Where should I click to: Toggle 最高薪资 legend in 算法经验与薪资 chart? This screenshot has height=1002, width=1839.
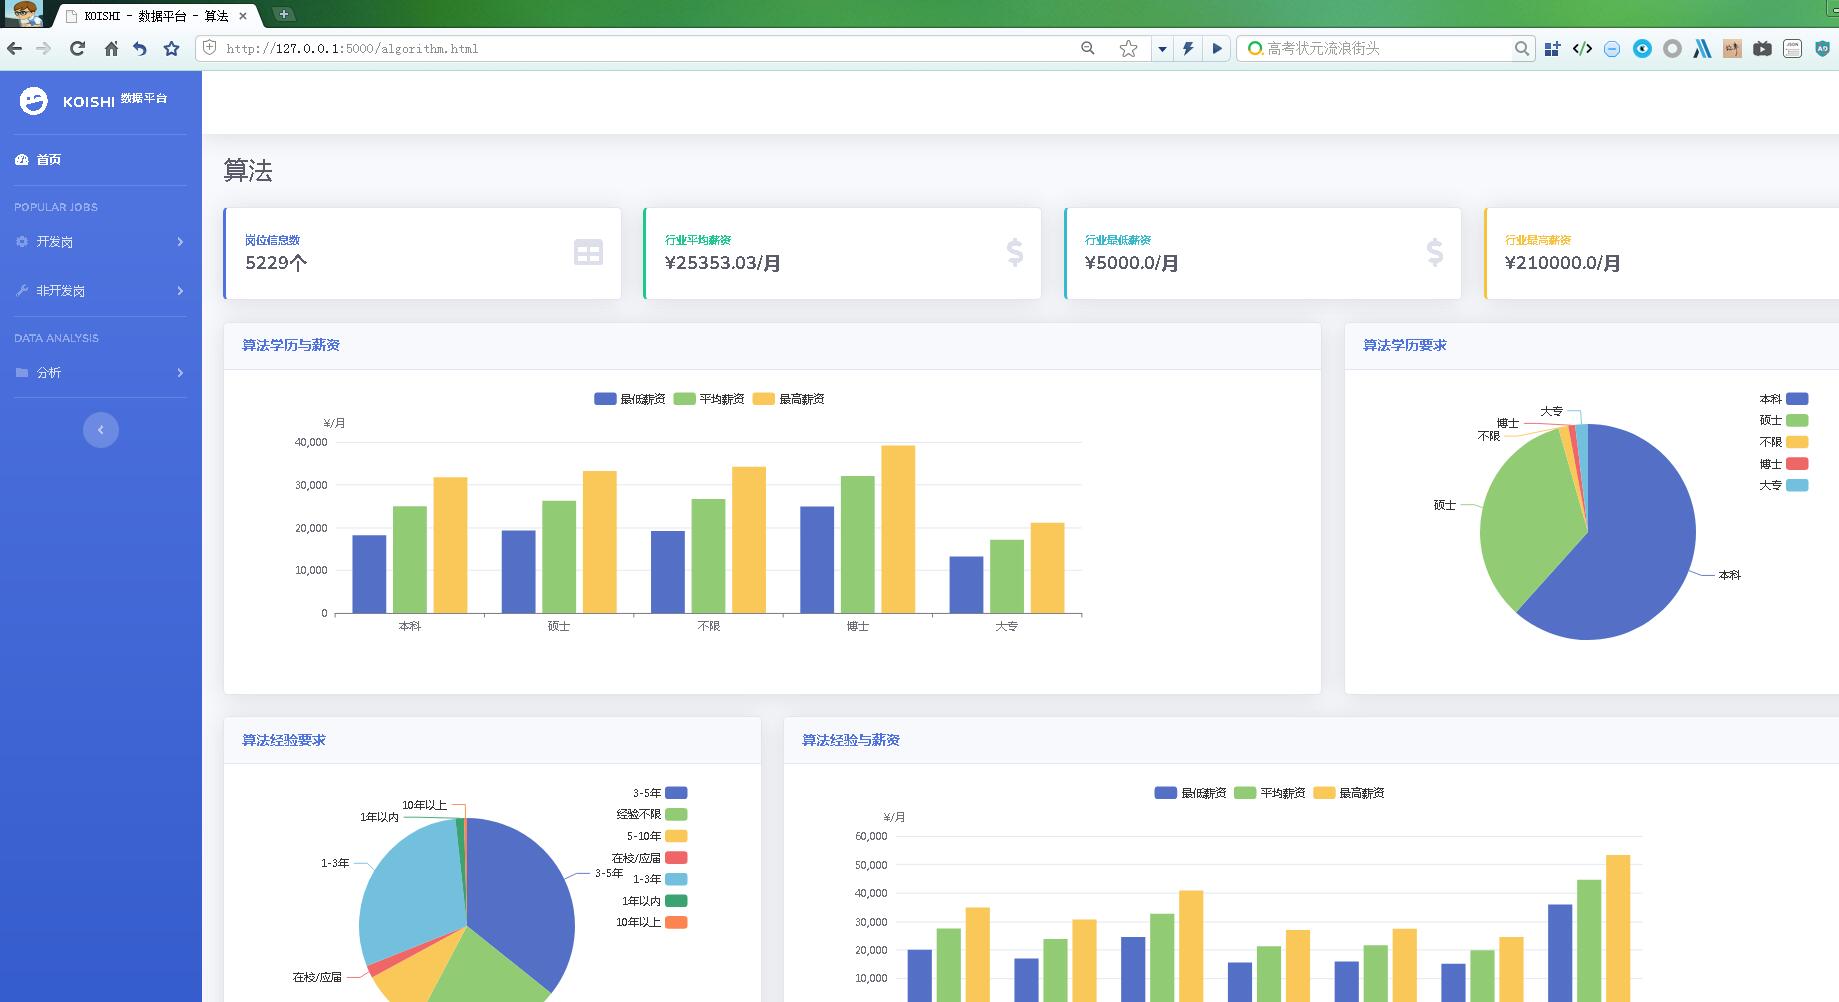pyautogui.click(x=1349, y=793)
